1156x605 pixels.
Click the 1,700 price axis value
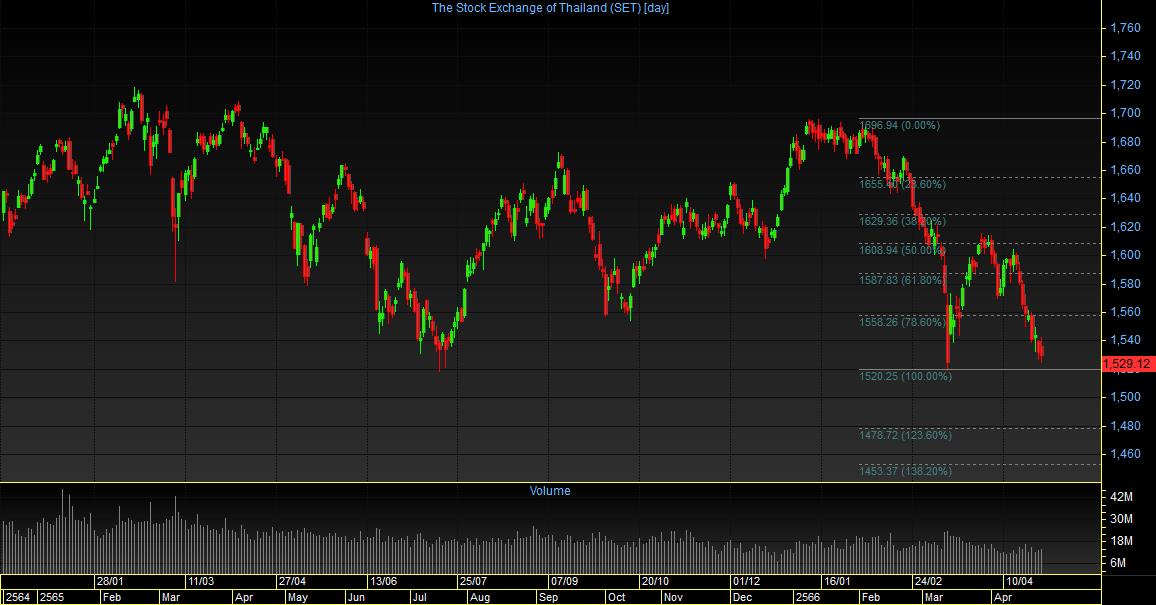pyautogui.click(x=1125, y=113)
